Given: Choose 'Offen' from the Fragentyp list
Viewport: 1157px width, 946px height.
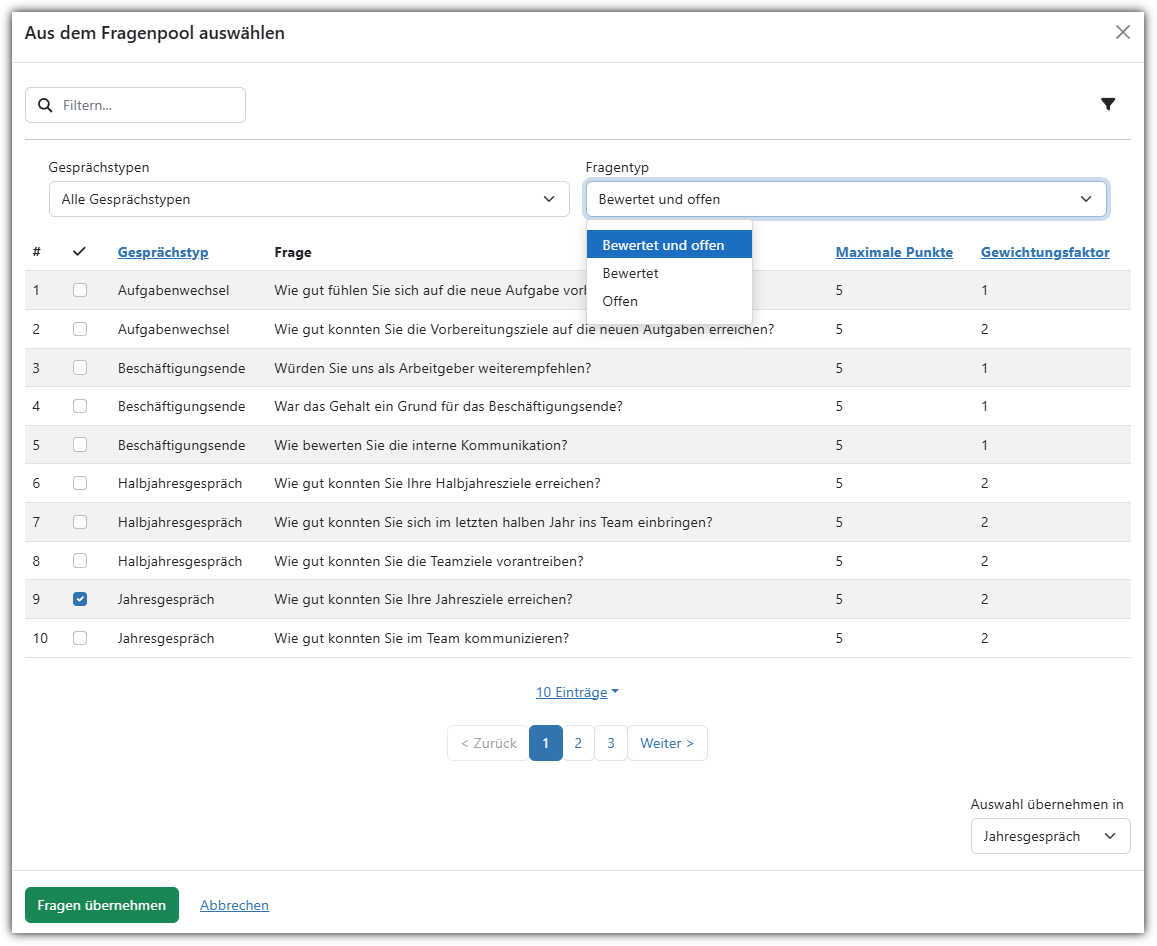Looking at the screenshot, I should (x=620, y=301).
